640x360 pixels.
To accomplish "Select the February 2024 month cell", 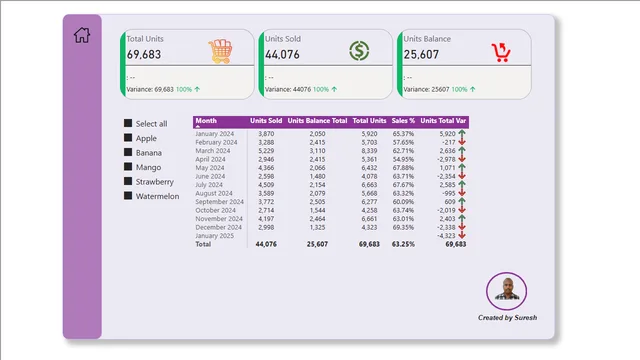I will click(x=216, y=142).
